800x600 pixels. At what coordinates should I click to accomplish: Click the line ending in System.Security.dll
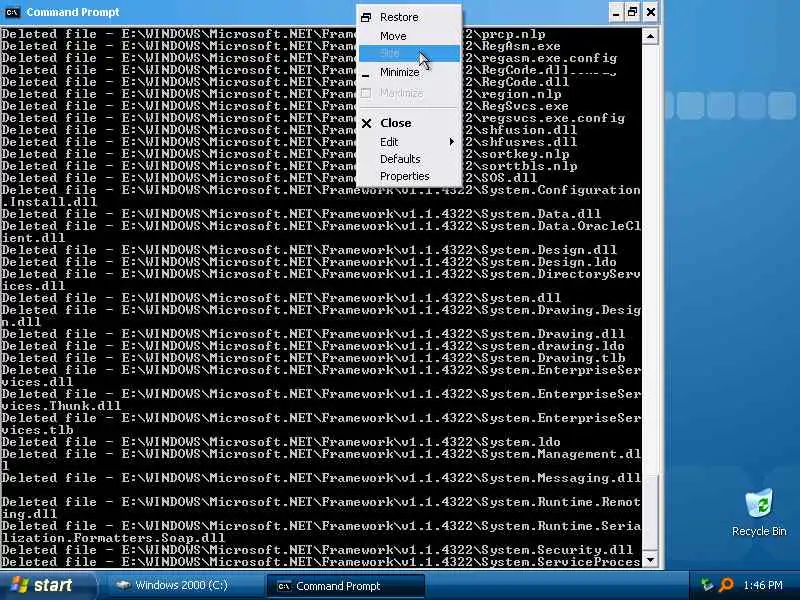[x=317, y=550]
